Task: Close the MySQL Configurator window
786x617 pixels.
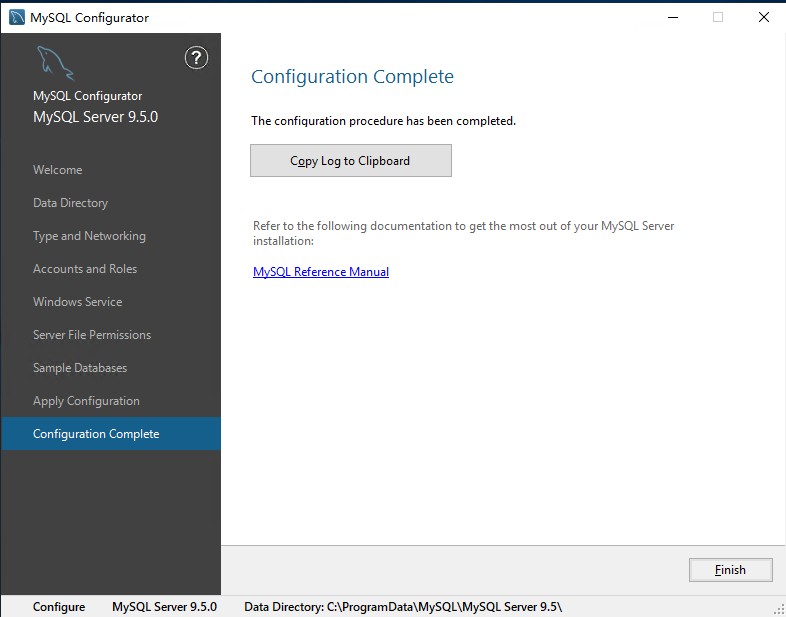Action: tap(763, 17)
